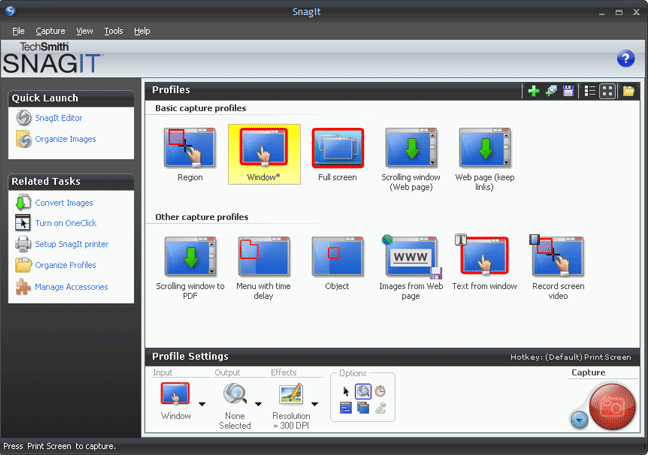Open the blue help question mark
648x455 pixels.
(626, 59)
